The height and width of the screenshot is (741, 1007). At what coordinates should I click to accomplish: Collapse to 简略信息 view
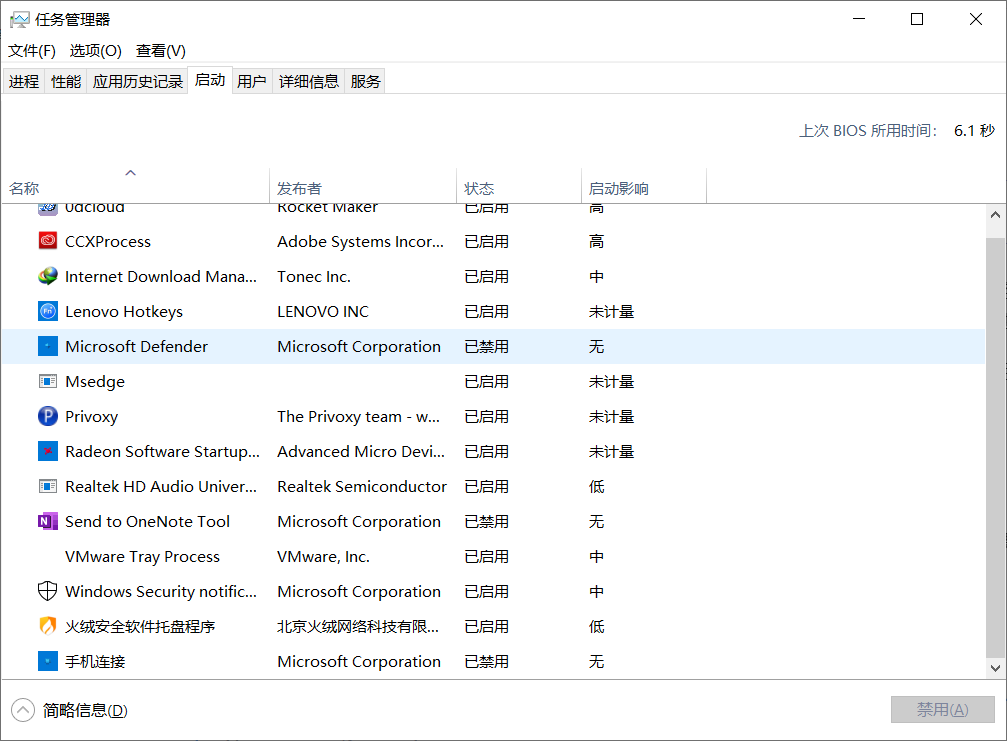point(69,710)
